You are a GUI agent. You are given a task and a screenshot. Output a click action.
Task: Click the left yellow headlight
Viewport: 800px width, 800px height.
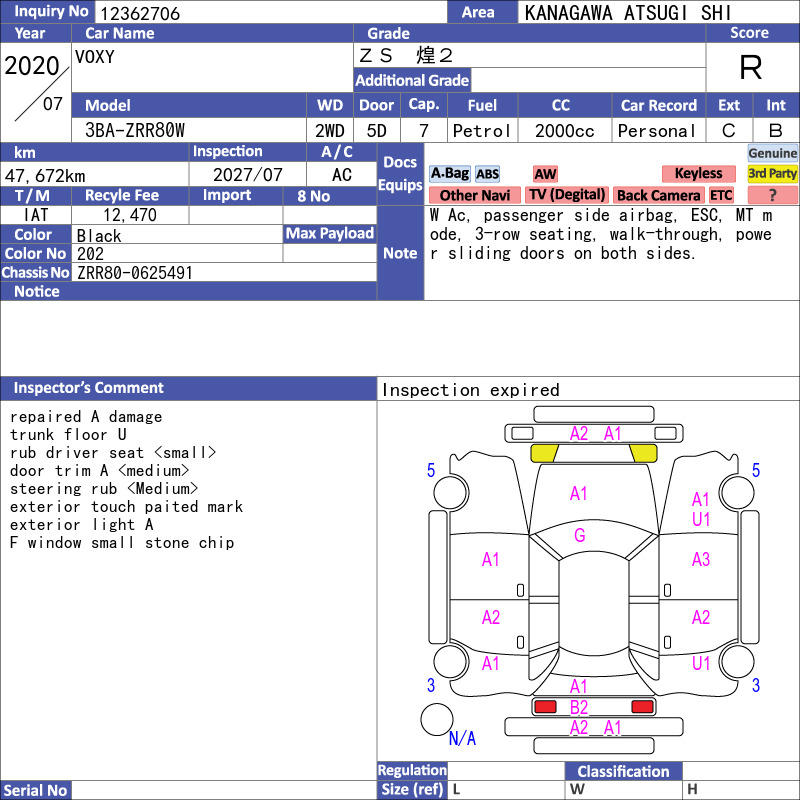[x=544, y=453]
